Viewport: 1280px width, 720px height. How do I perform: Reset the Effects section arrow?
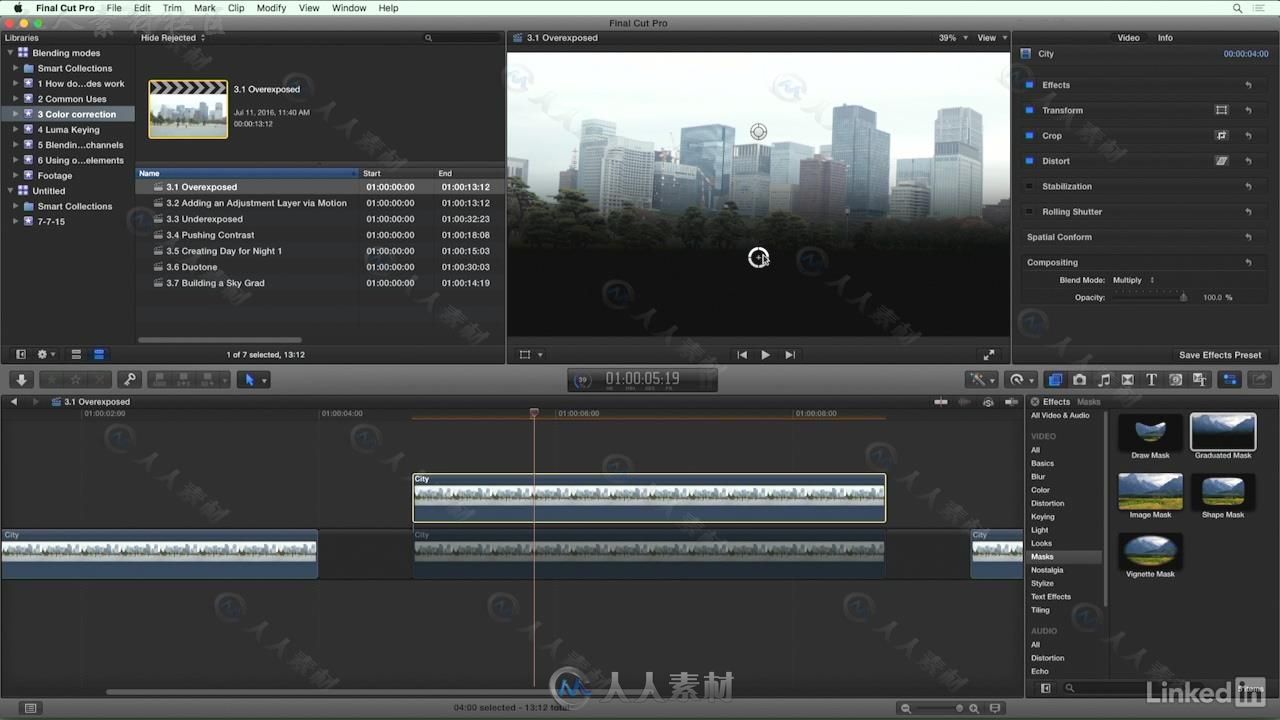[x=1248, y=85]
